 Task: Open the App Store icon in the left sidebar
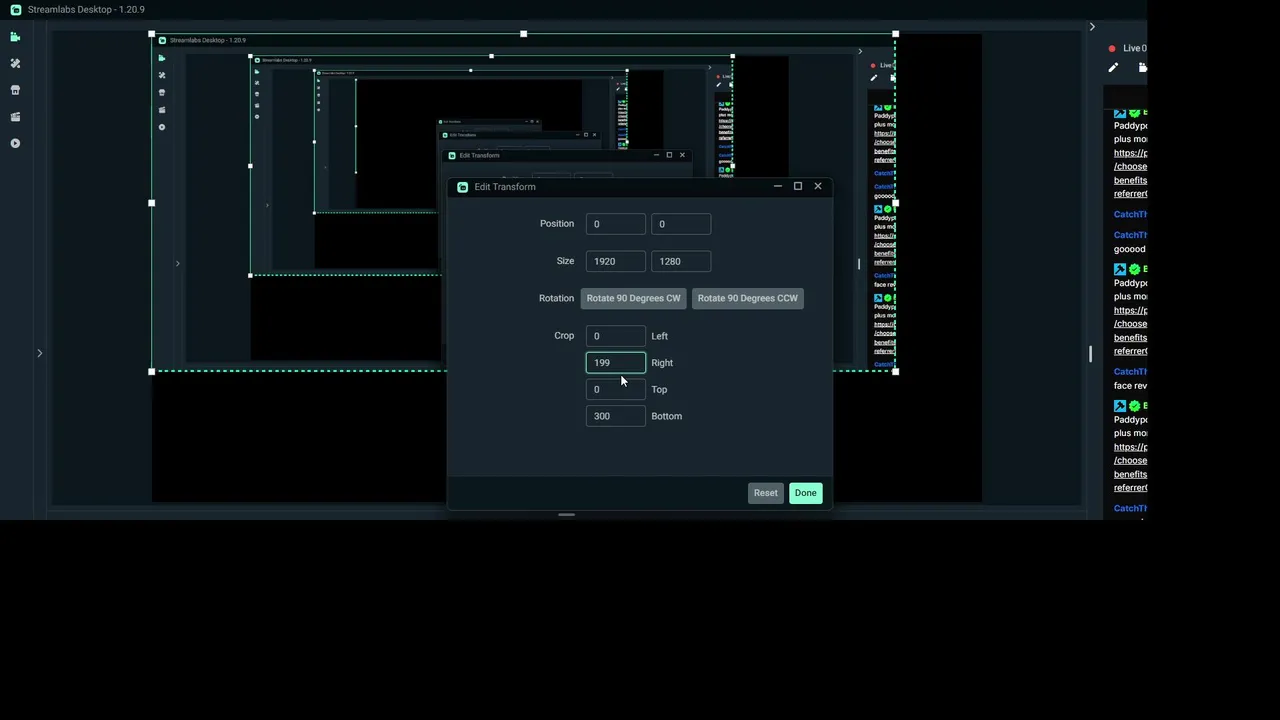[15, 90]
